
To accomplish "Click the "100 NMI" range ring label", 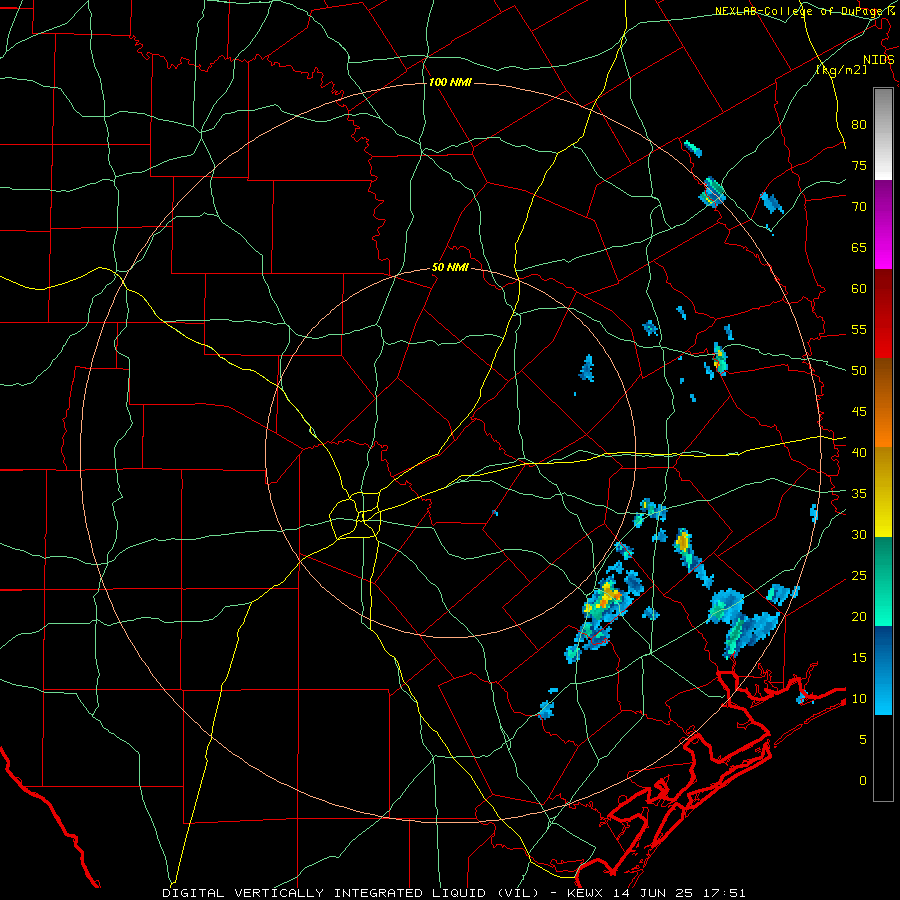I will [450, 83].
